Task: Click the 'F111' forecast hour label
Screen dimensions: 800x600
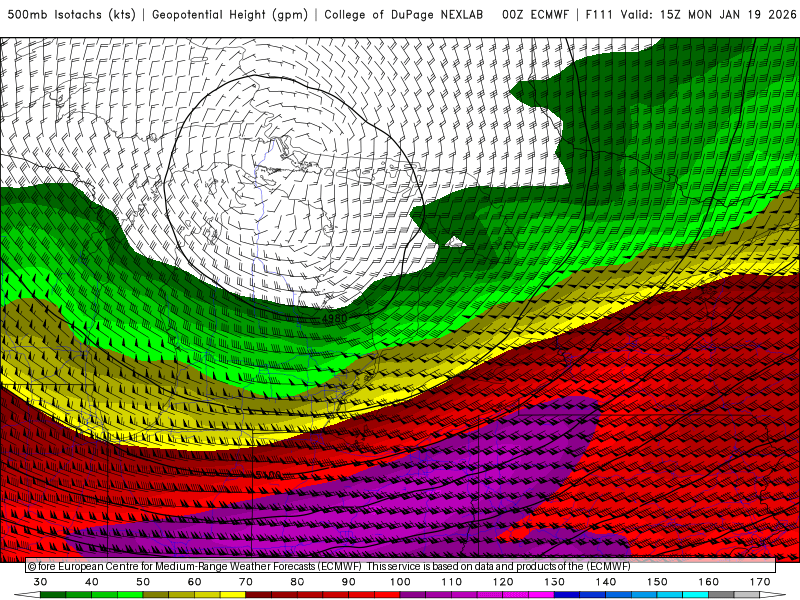Action: pos(598,15)
